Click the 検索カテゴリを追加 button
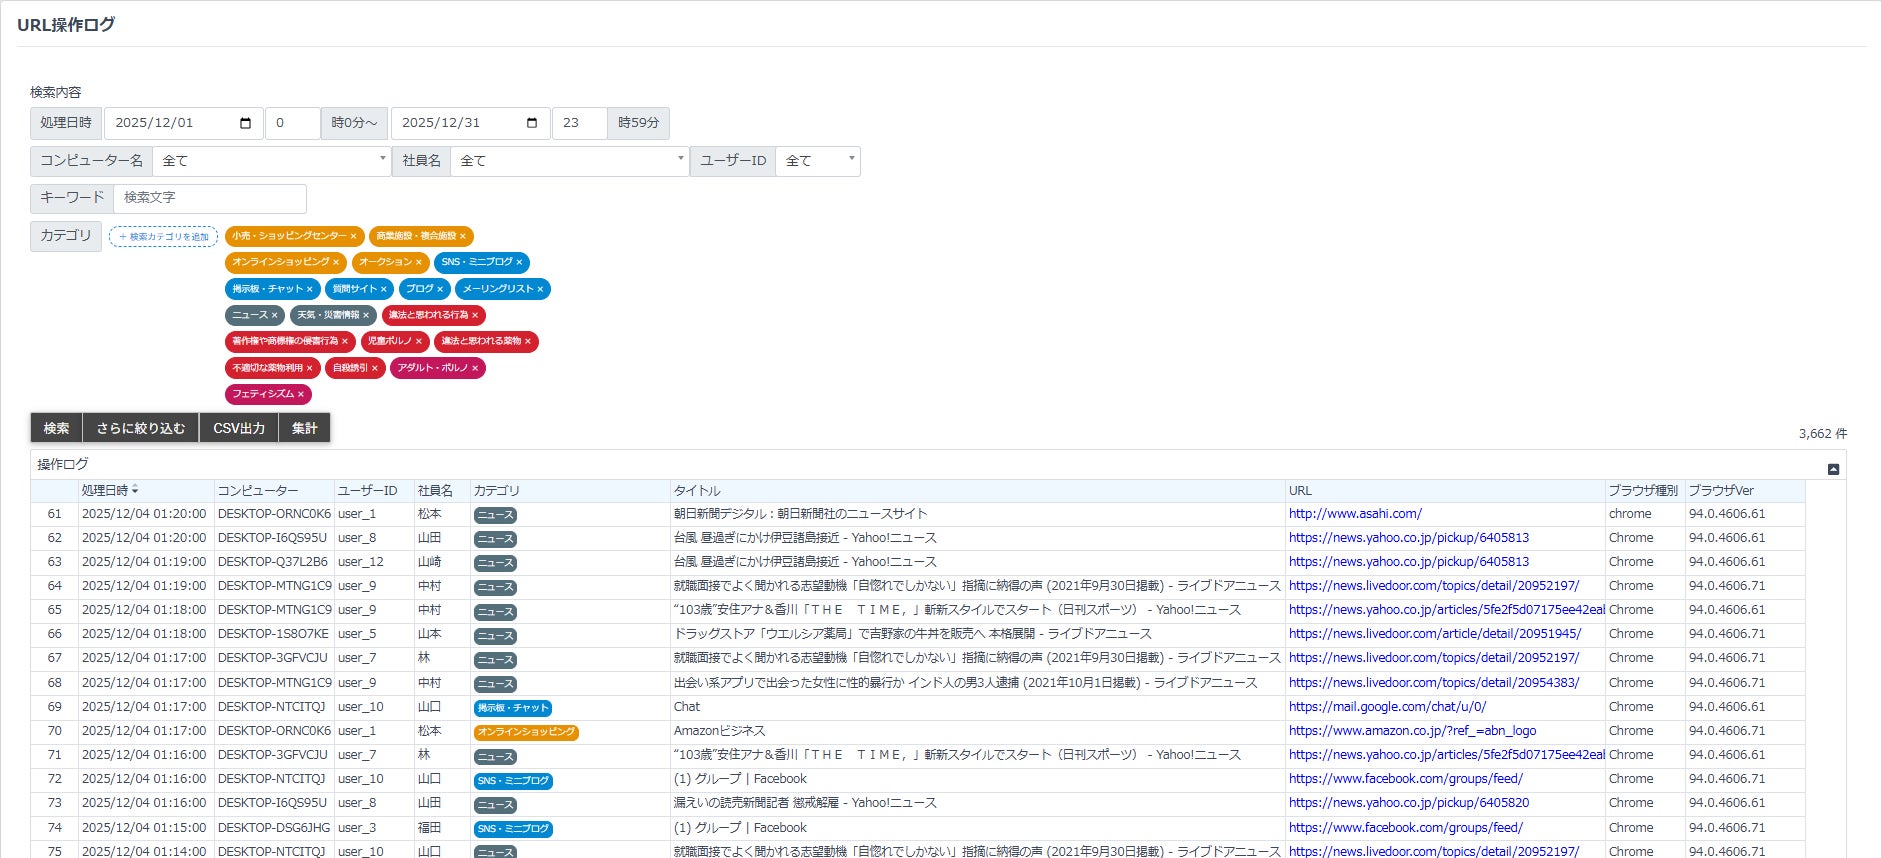This screenshot has height=858, width=1881. [164, 237]
